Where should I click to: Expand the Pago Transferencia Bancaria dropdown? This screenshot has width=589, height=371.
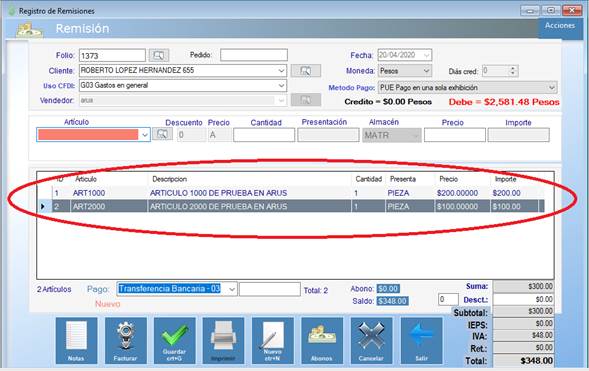232,289
